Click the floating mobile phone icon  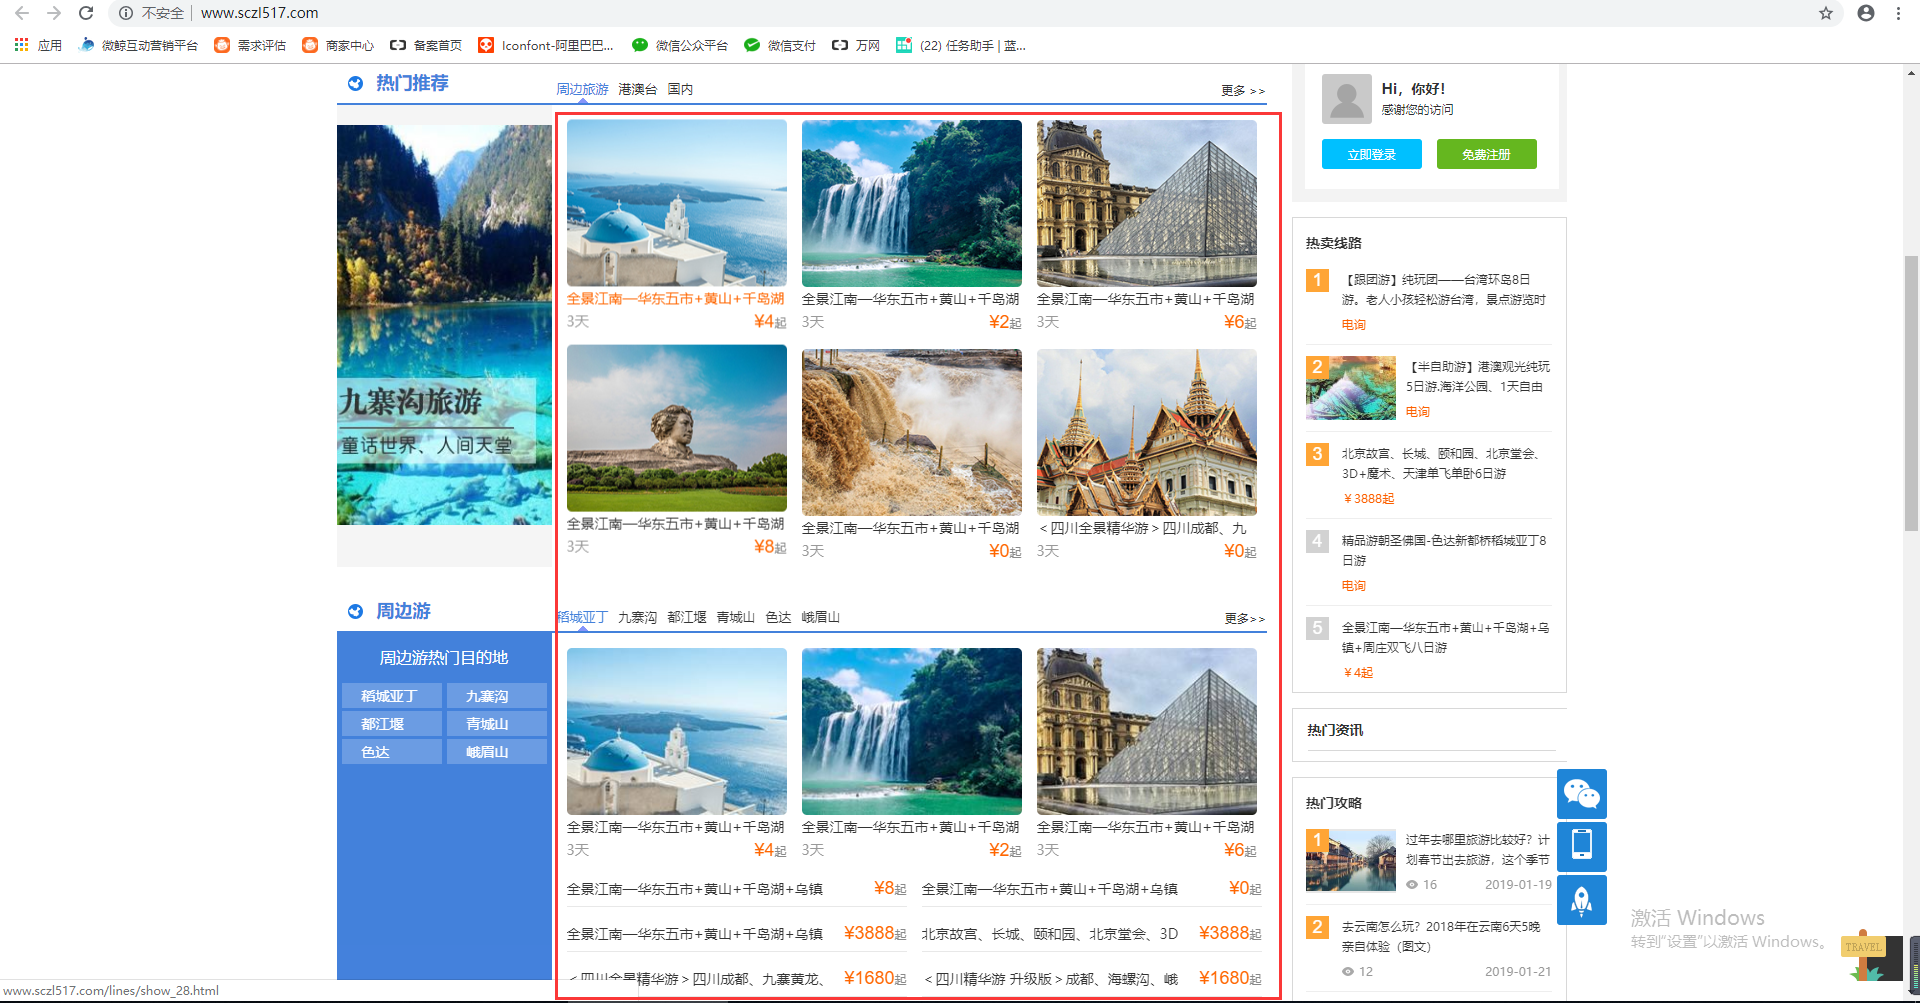1581,846
